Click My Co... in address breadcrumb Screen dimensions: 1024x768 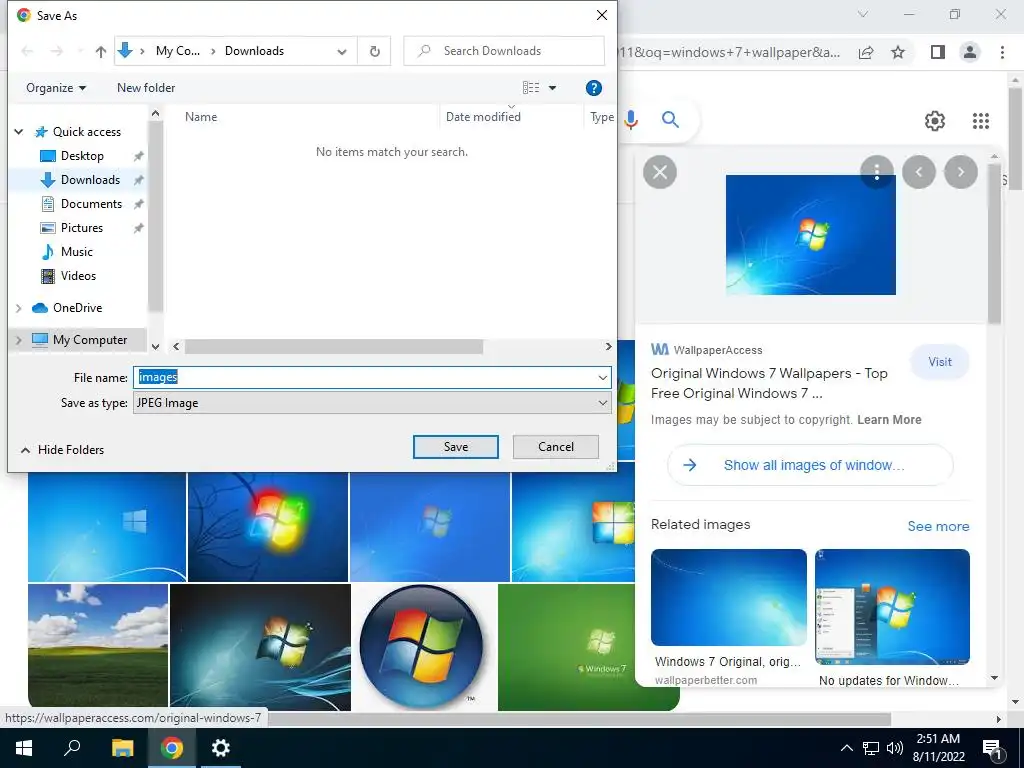(178, 51)
